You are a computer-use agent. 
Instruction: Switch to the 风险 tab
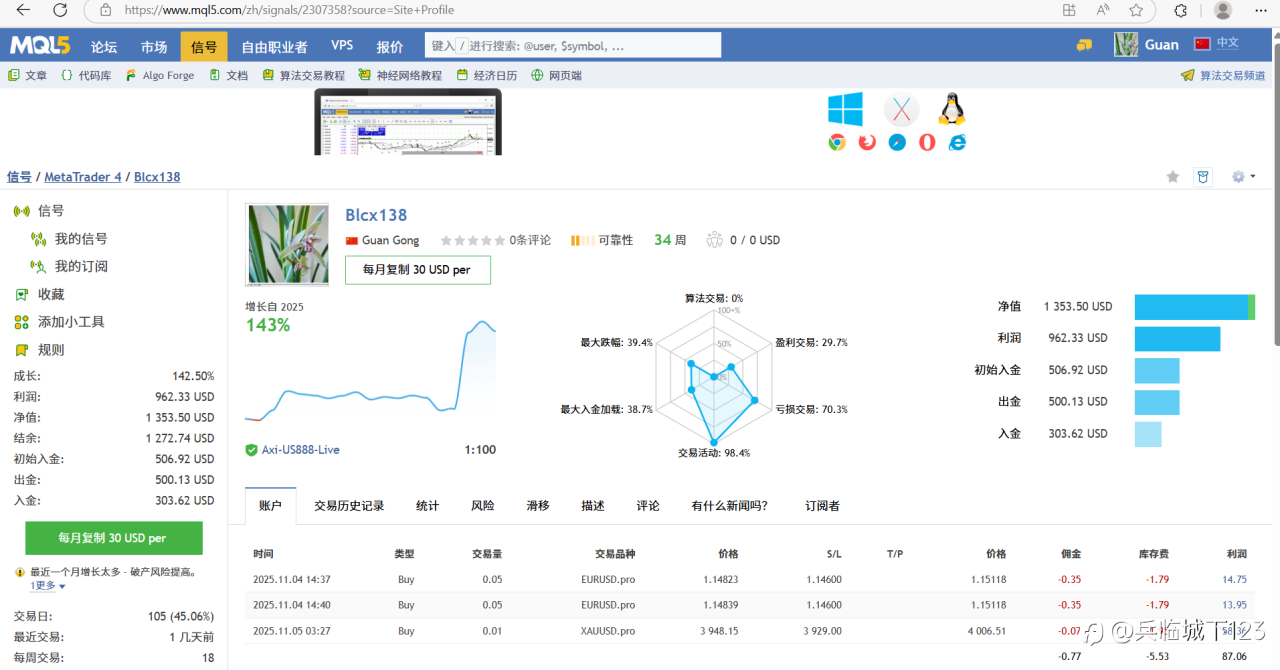click(x=483, y=506)
